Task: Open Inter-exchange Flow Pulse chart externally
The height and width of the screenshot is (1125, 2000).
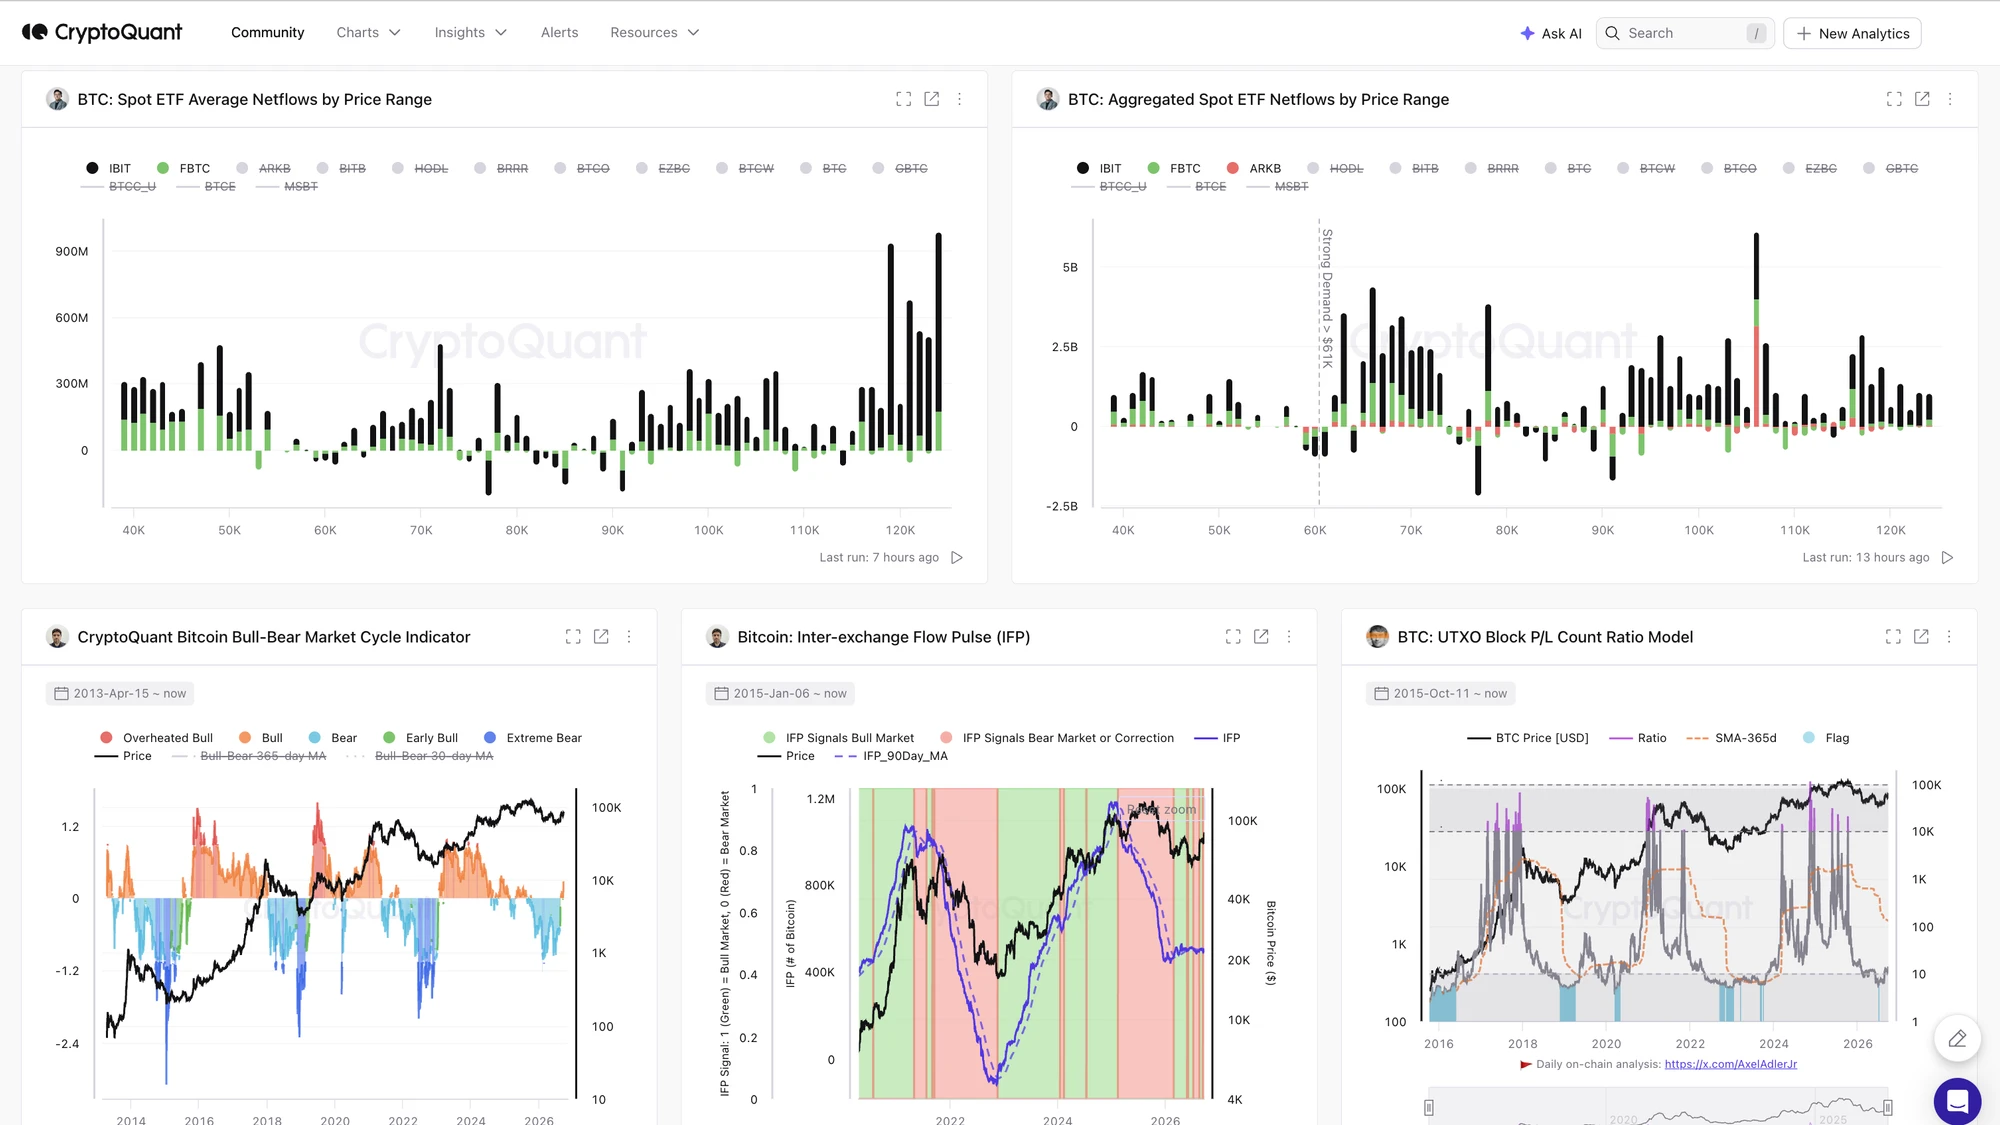Action: 1261,637
